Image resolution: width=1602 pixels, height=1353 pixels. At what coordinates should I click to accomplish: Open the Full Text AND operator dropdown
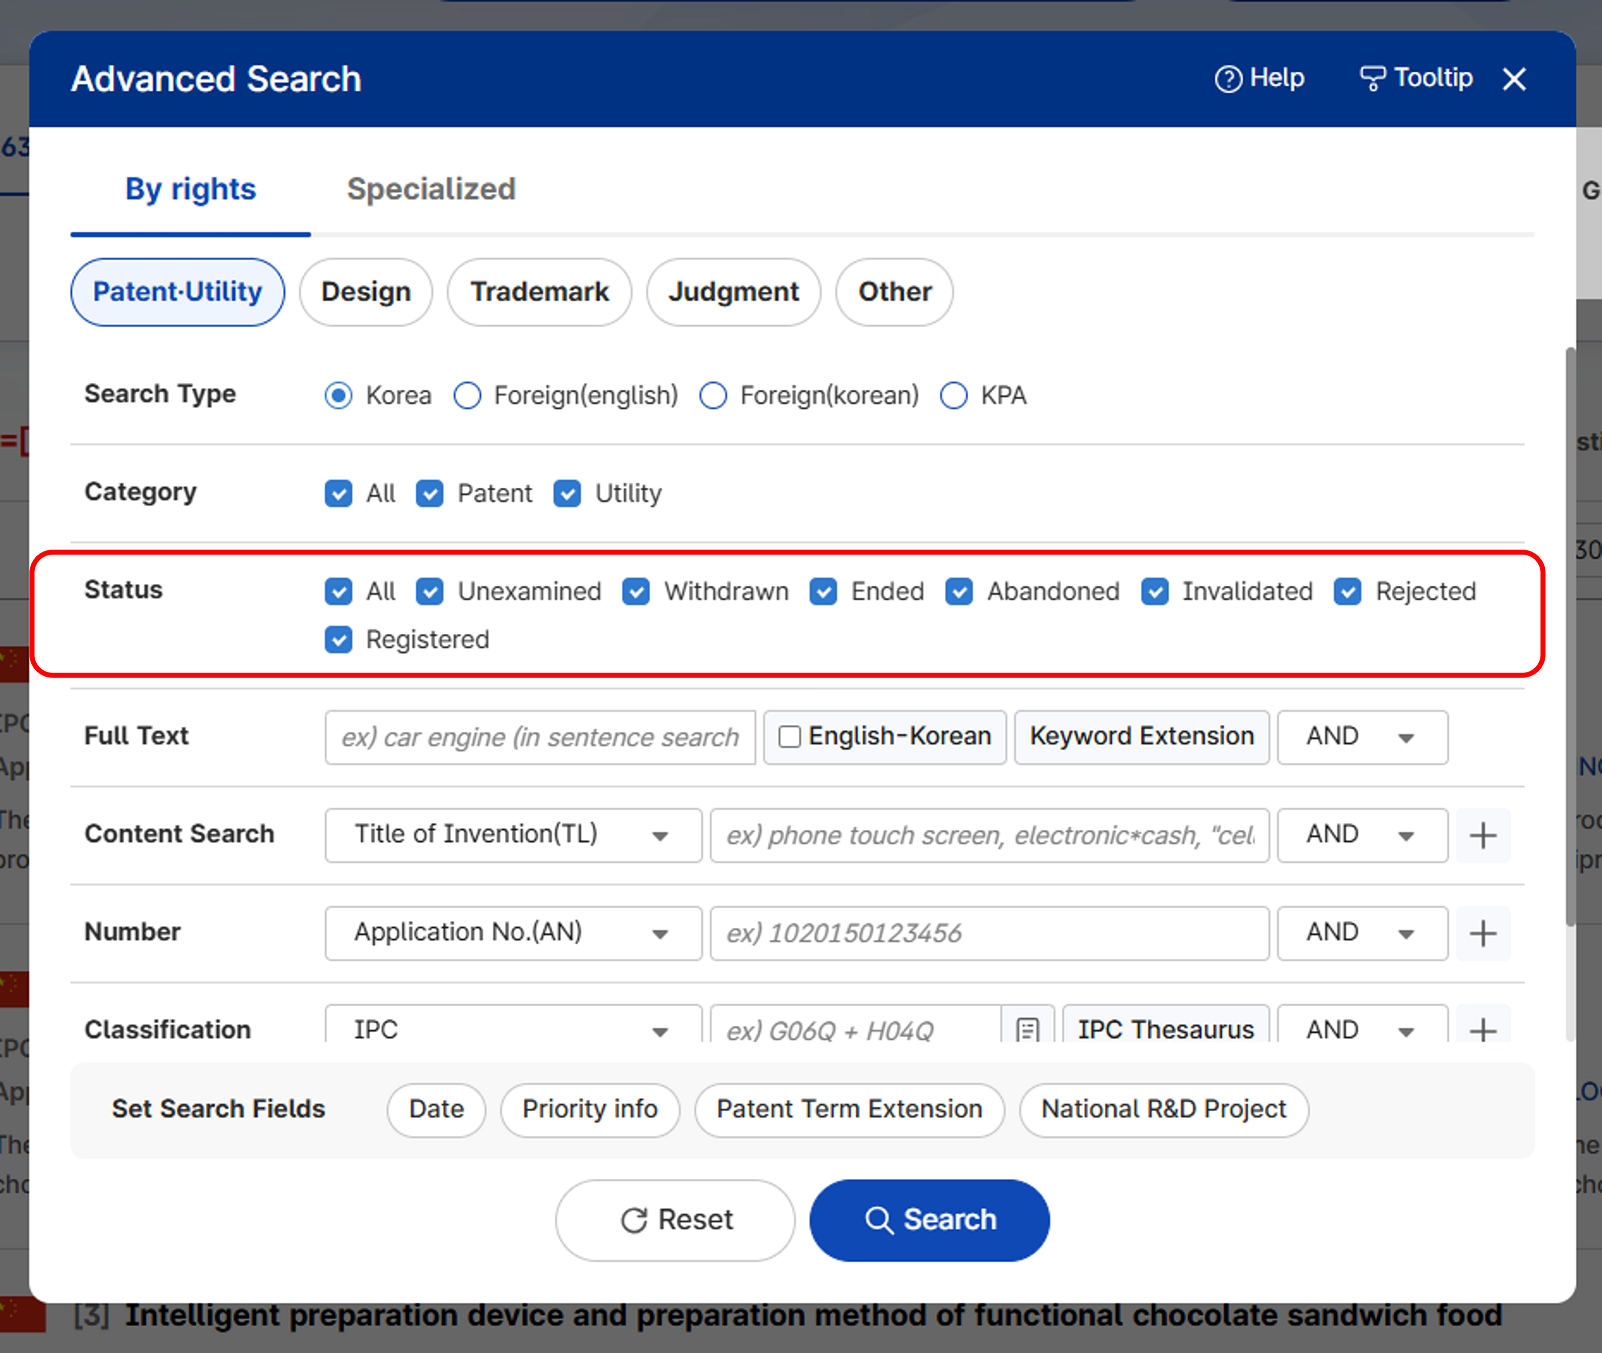[1362, 737]
